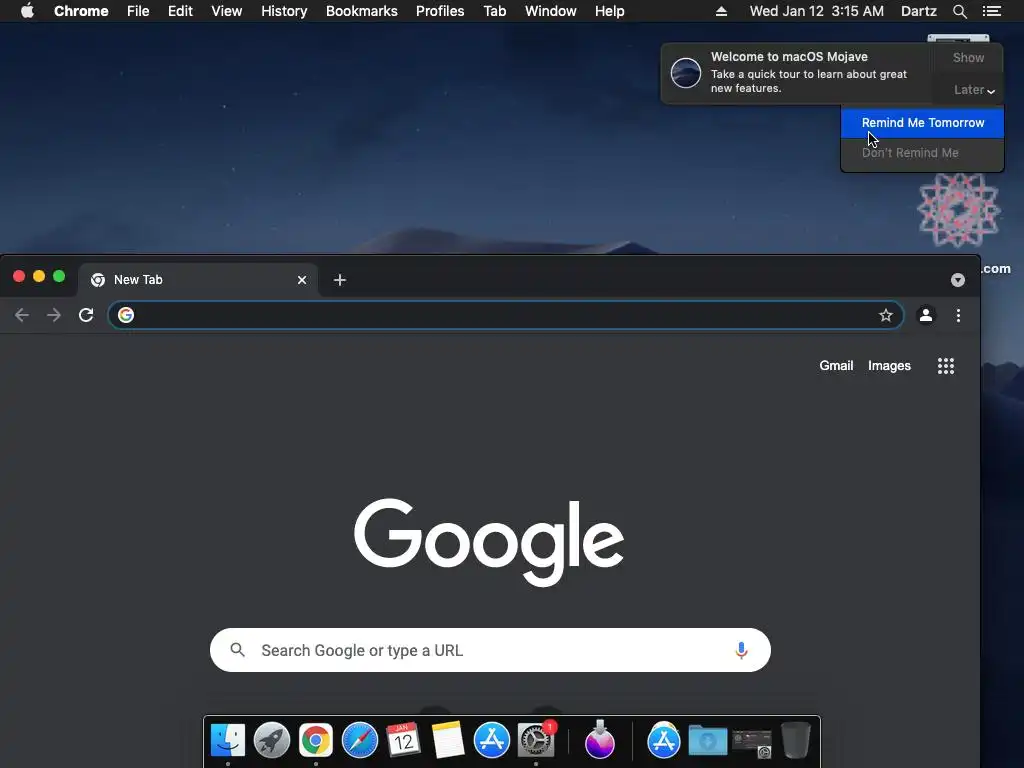Screen dimensions: 1024x768
Task: Open System Preferences with the badge
Action: pyautogui.click(x=536, y=740)
